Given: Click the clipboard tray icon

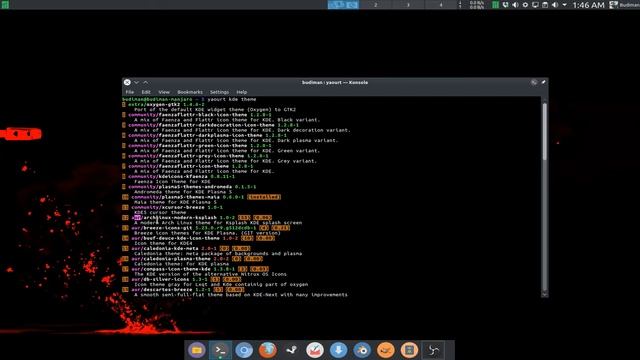Looking at the screenshot, I should [545, 5].
